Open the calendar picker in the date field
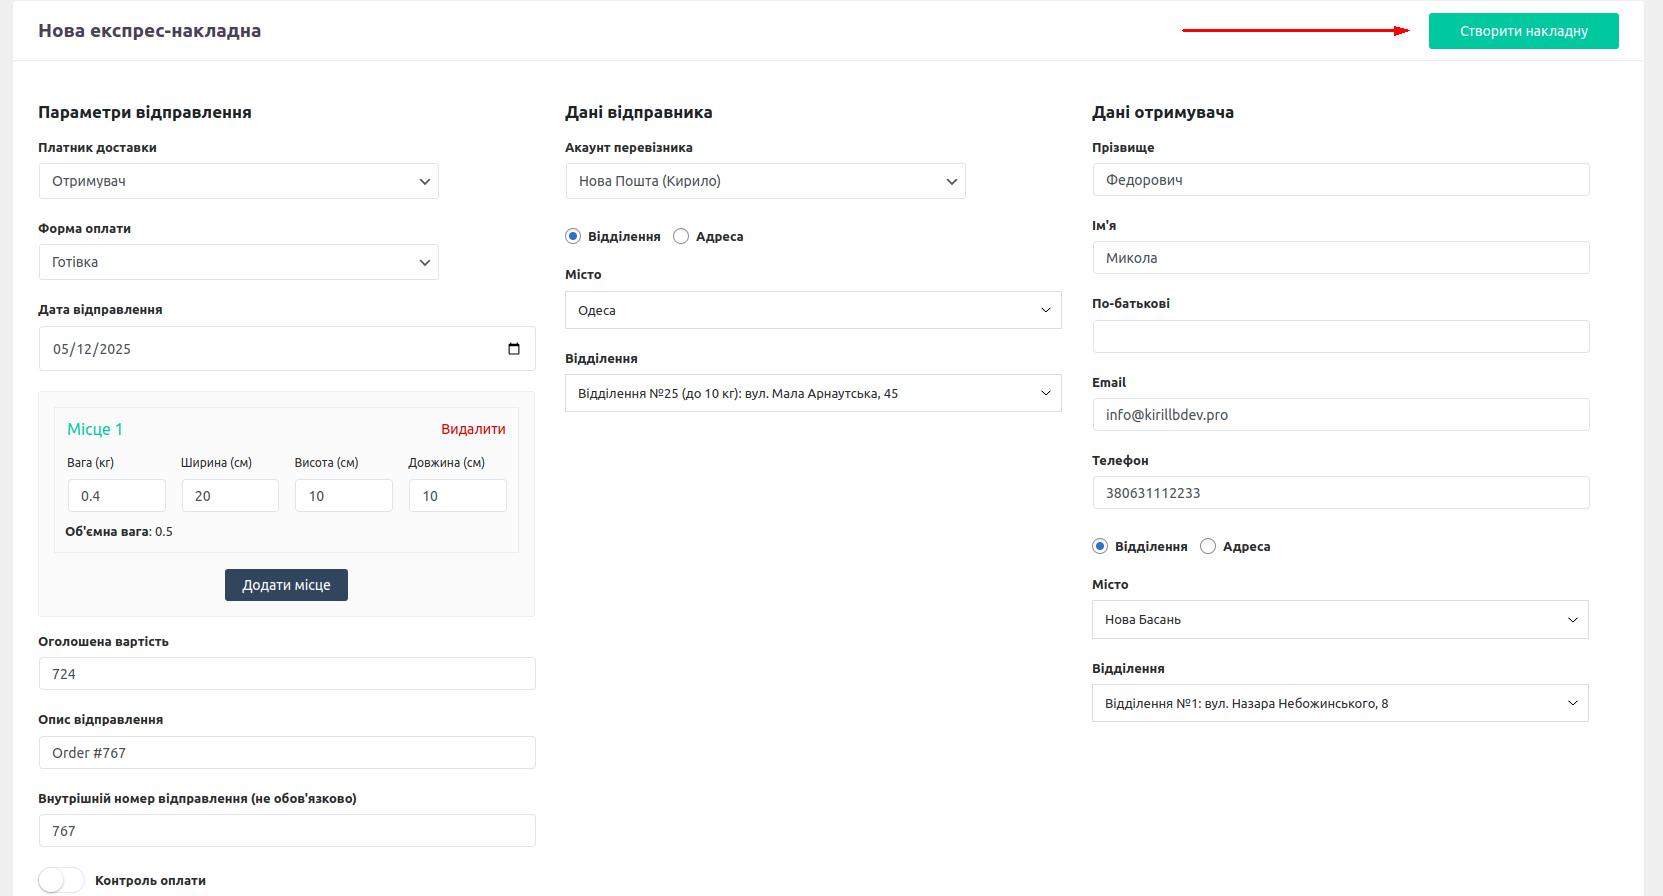This screenshot has height=896, width=1663. tap(513, 349)
